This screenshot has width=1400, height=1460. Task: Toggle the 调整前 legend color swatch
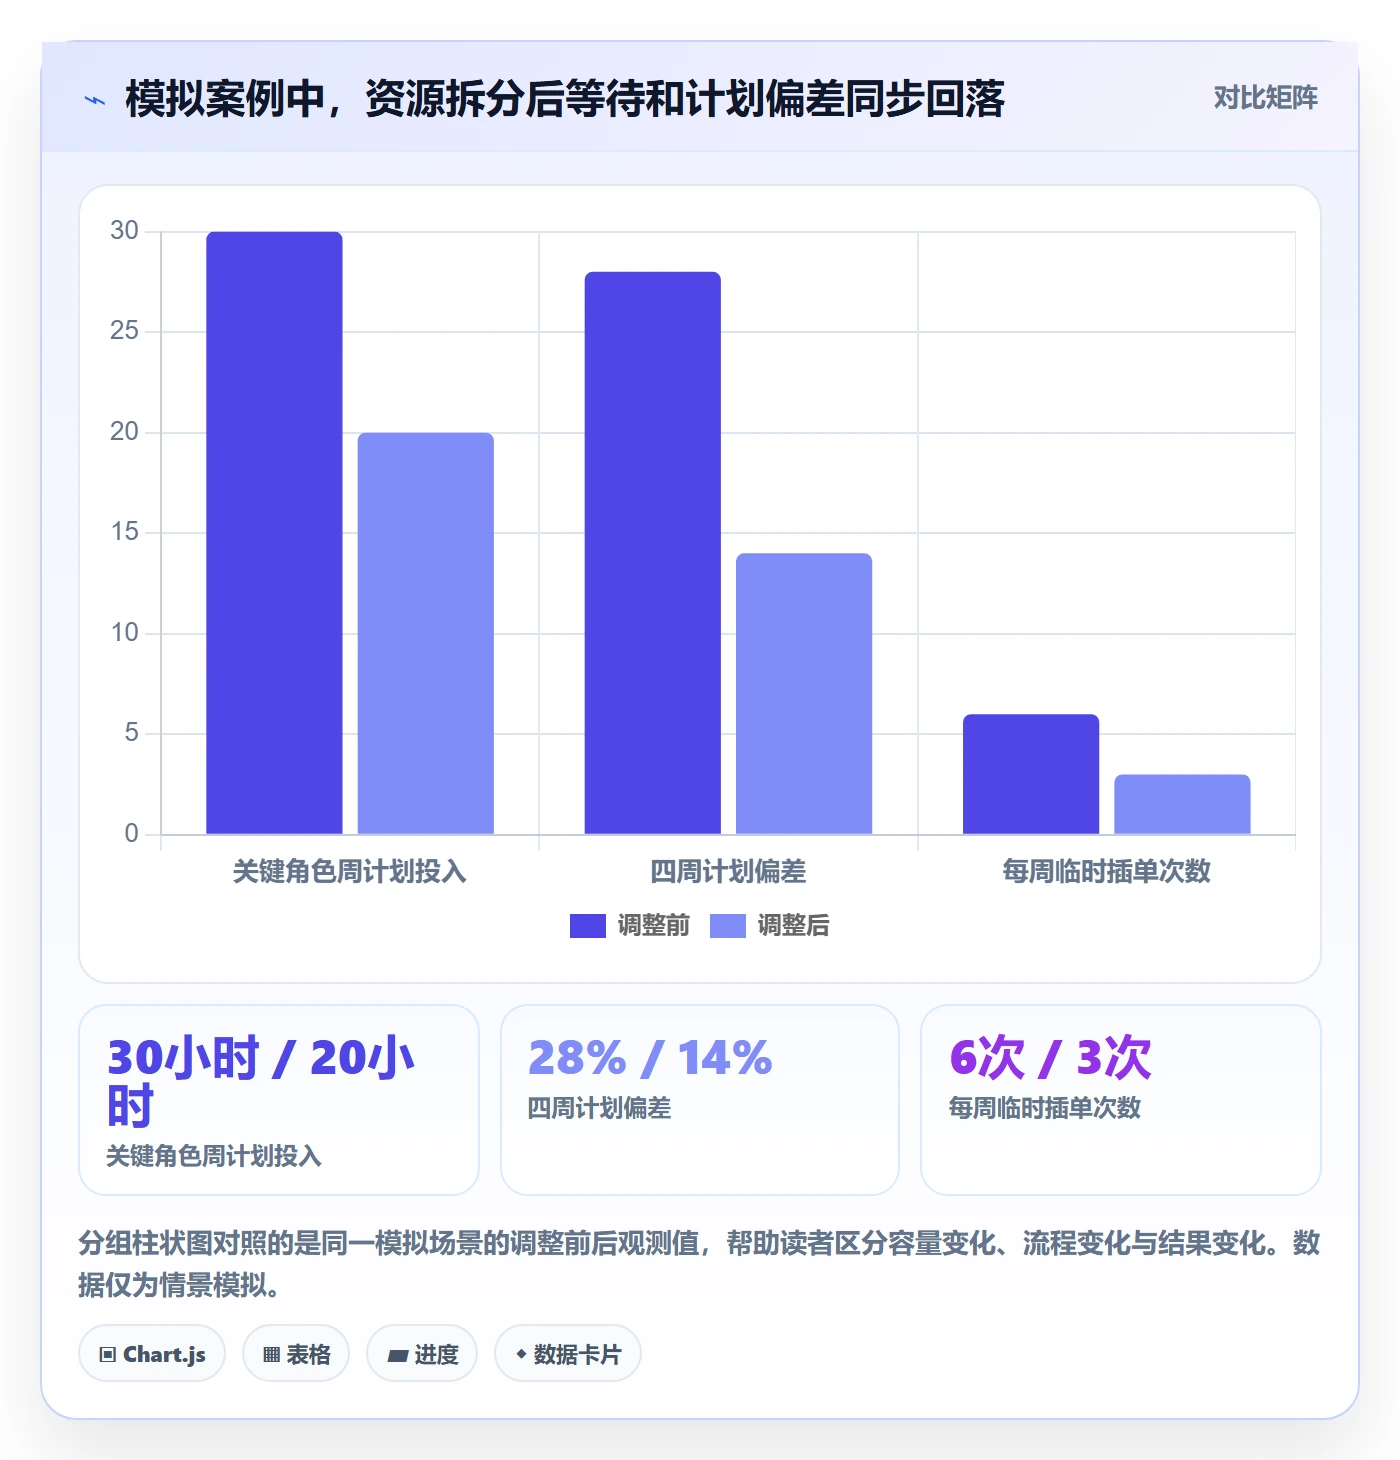click(x=588, y=926)
